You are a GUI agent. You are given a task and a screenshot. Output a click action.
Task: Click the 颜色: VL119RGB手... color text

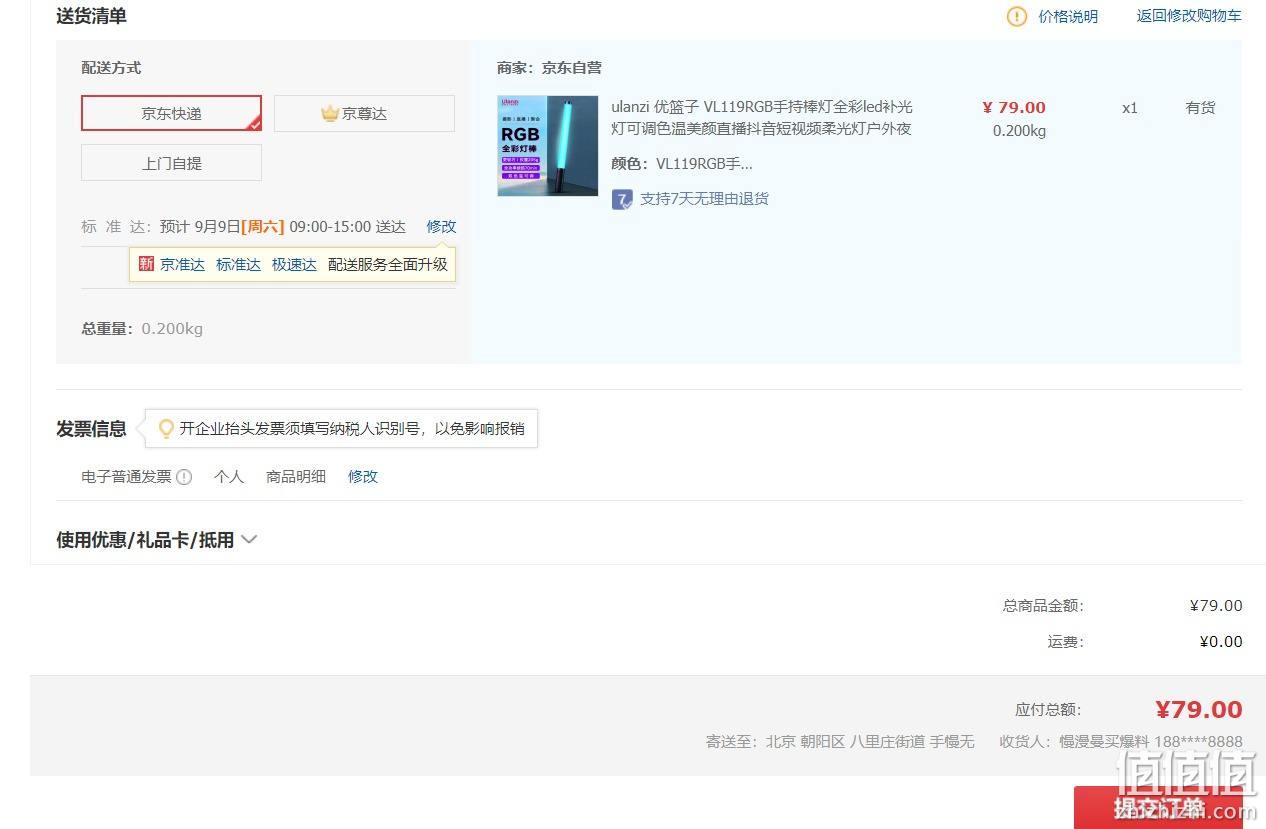pyautogui.click(x=682, y=164)
